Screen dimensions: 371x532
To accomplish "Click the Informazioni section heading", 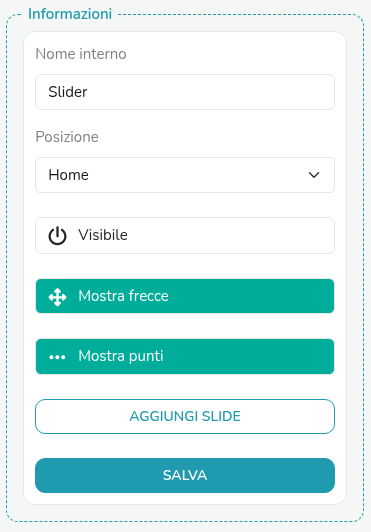I will [x=70, y=14].
